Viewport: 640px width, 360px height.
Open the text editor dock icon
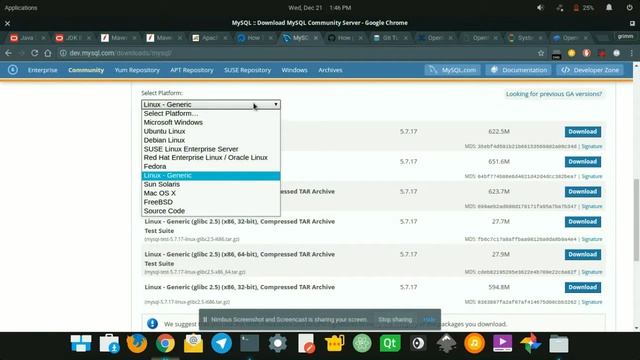tap(306, 343)
